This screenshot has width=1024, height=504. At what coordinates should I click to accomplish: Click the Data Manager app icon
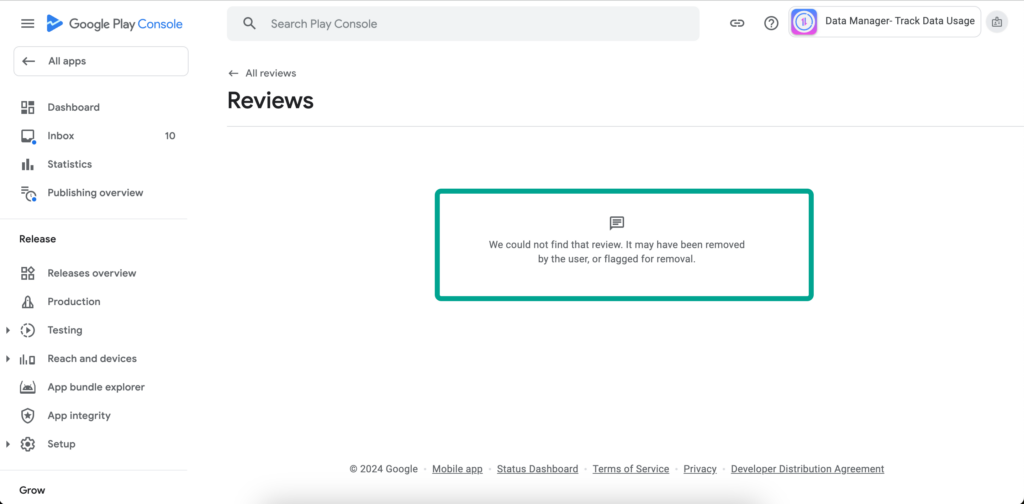click(x=804, y=22)
